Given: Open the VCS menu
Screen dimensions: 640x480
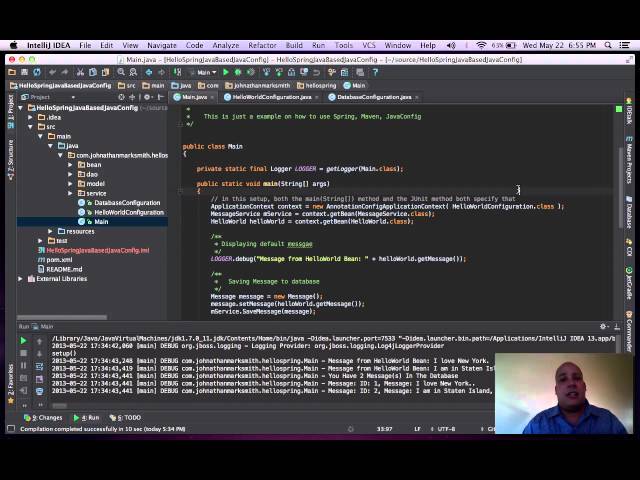Looking at the screenshot, I should pyautogui.click(x=369, y=45).
